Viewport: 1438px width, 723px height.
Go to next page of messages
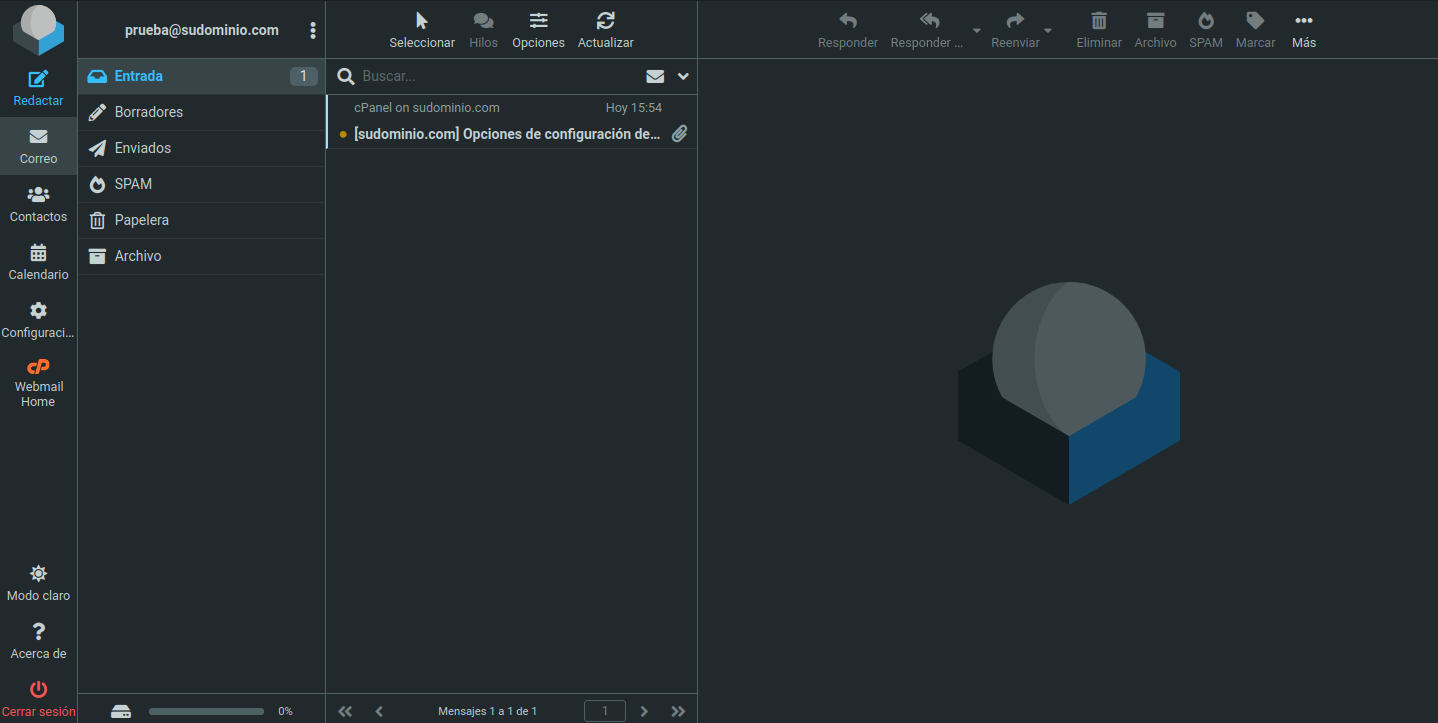pyautogui.click(x=644, y=711)
